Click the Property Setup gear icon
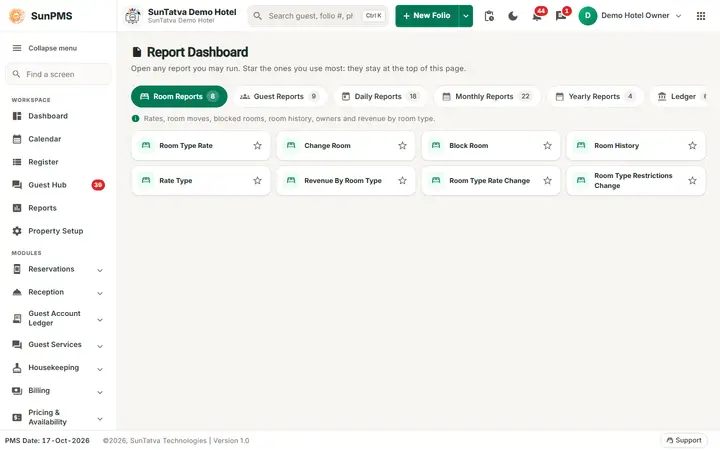720x450 pixels. 17,231
